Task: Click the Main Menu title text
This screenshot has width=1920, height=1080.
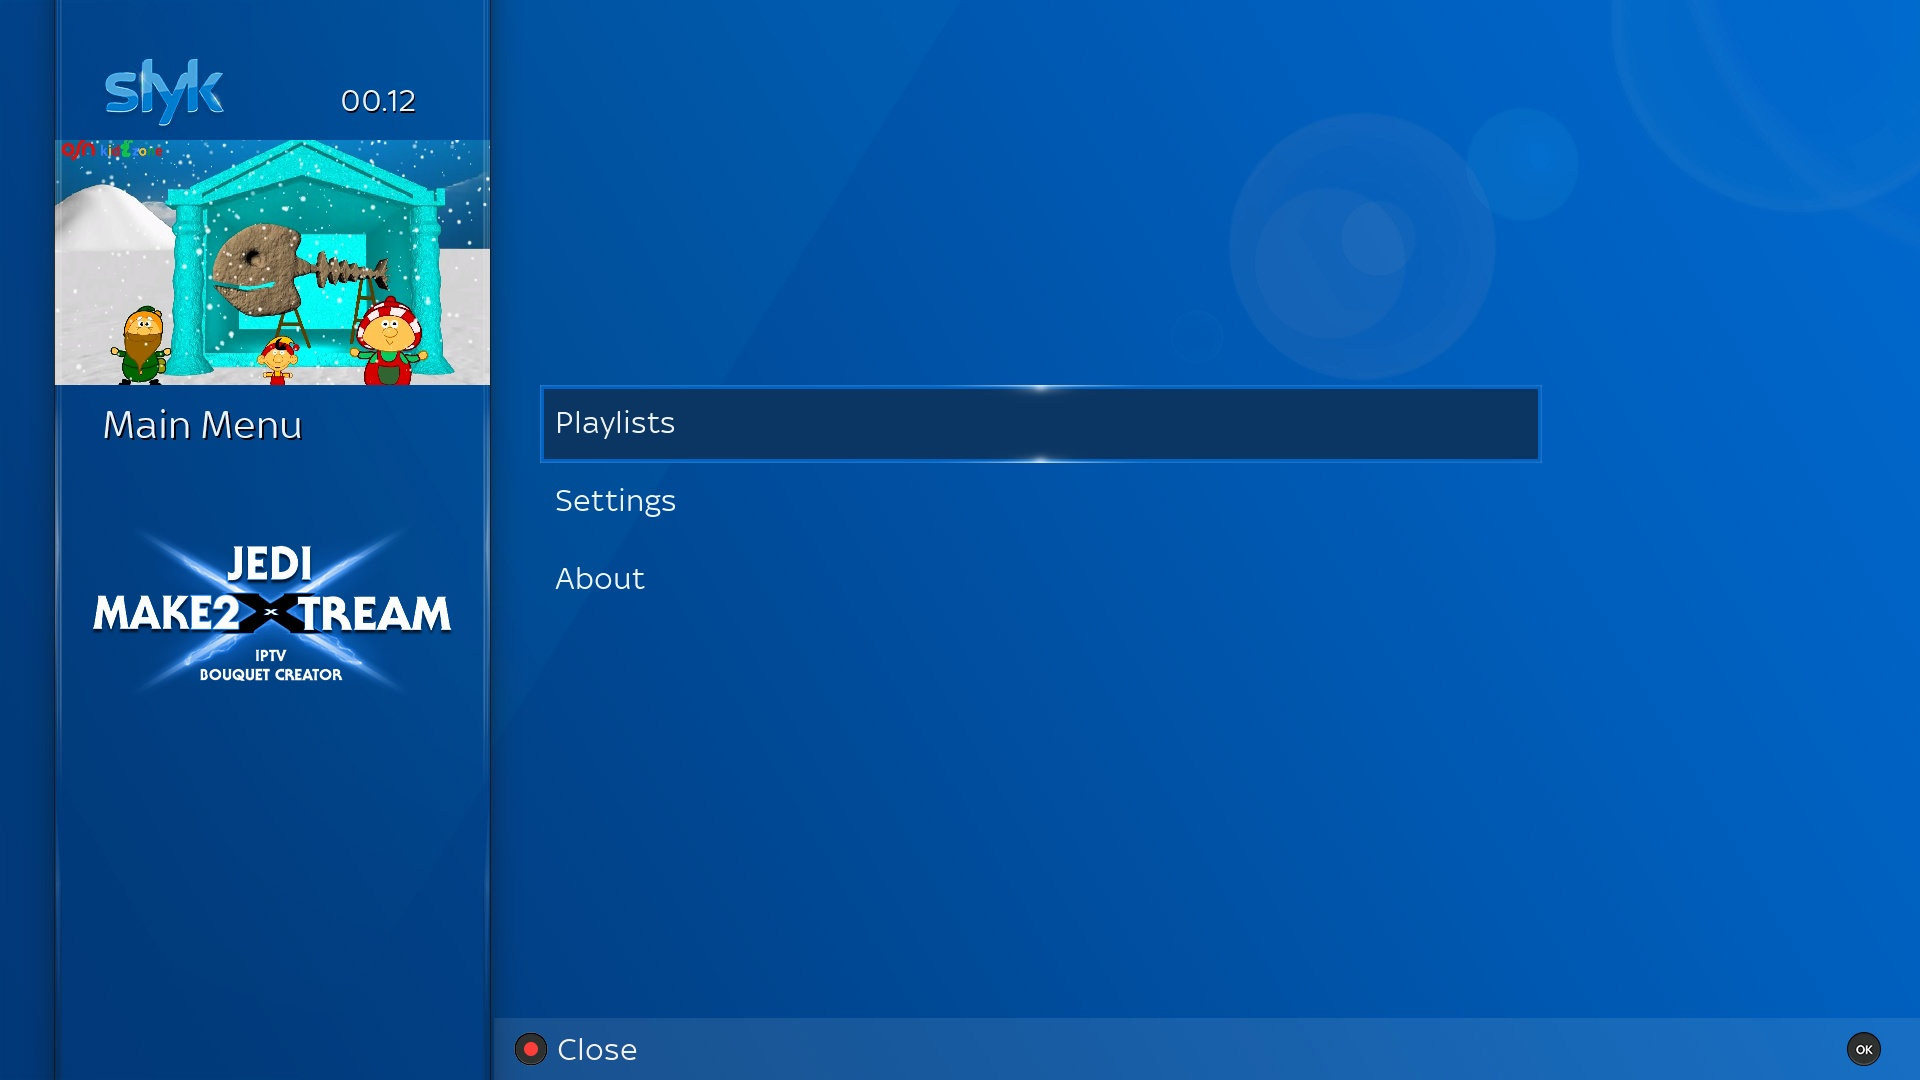Action: pos(202,425)
